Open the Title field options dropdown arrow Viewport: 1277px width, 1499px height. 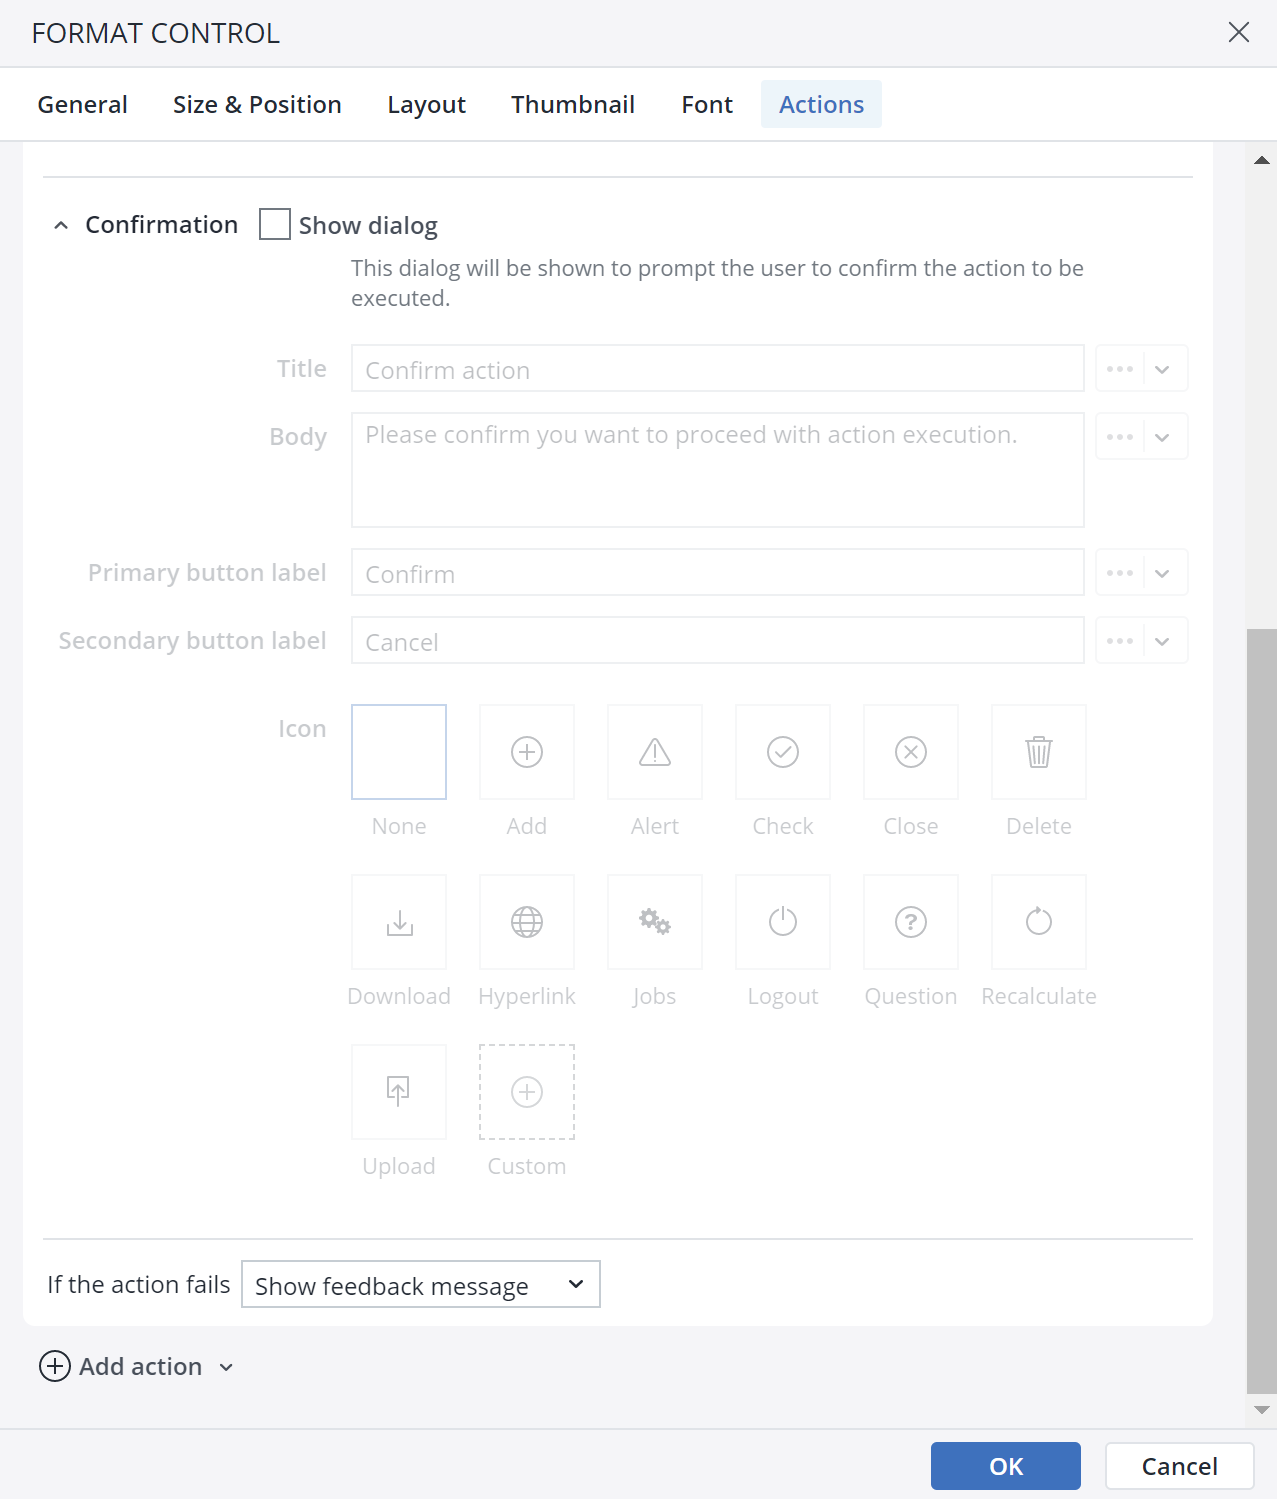pos(1163,369)
